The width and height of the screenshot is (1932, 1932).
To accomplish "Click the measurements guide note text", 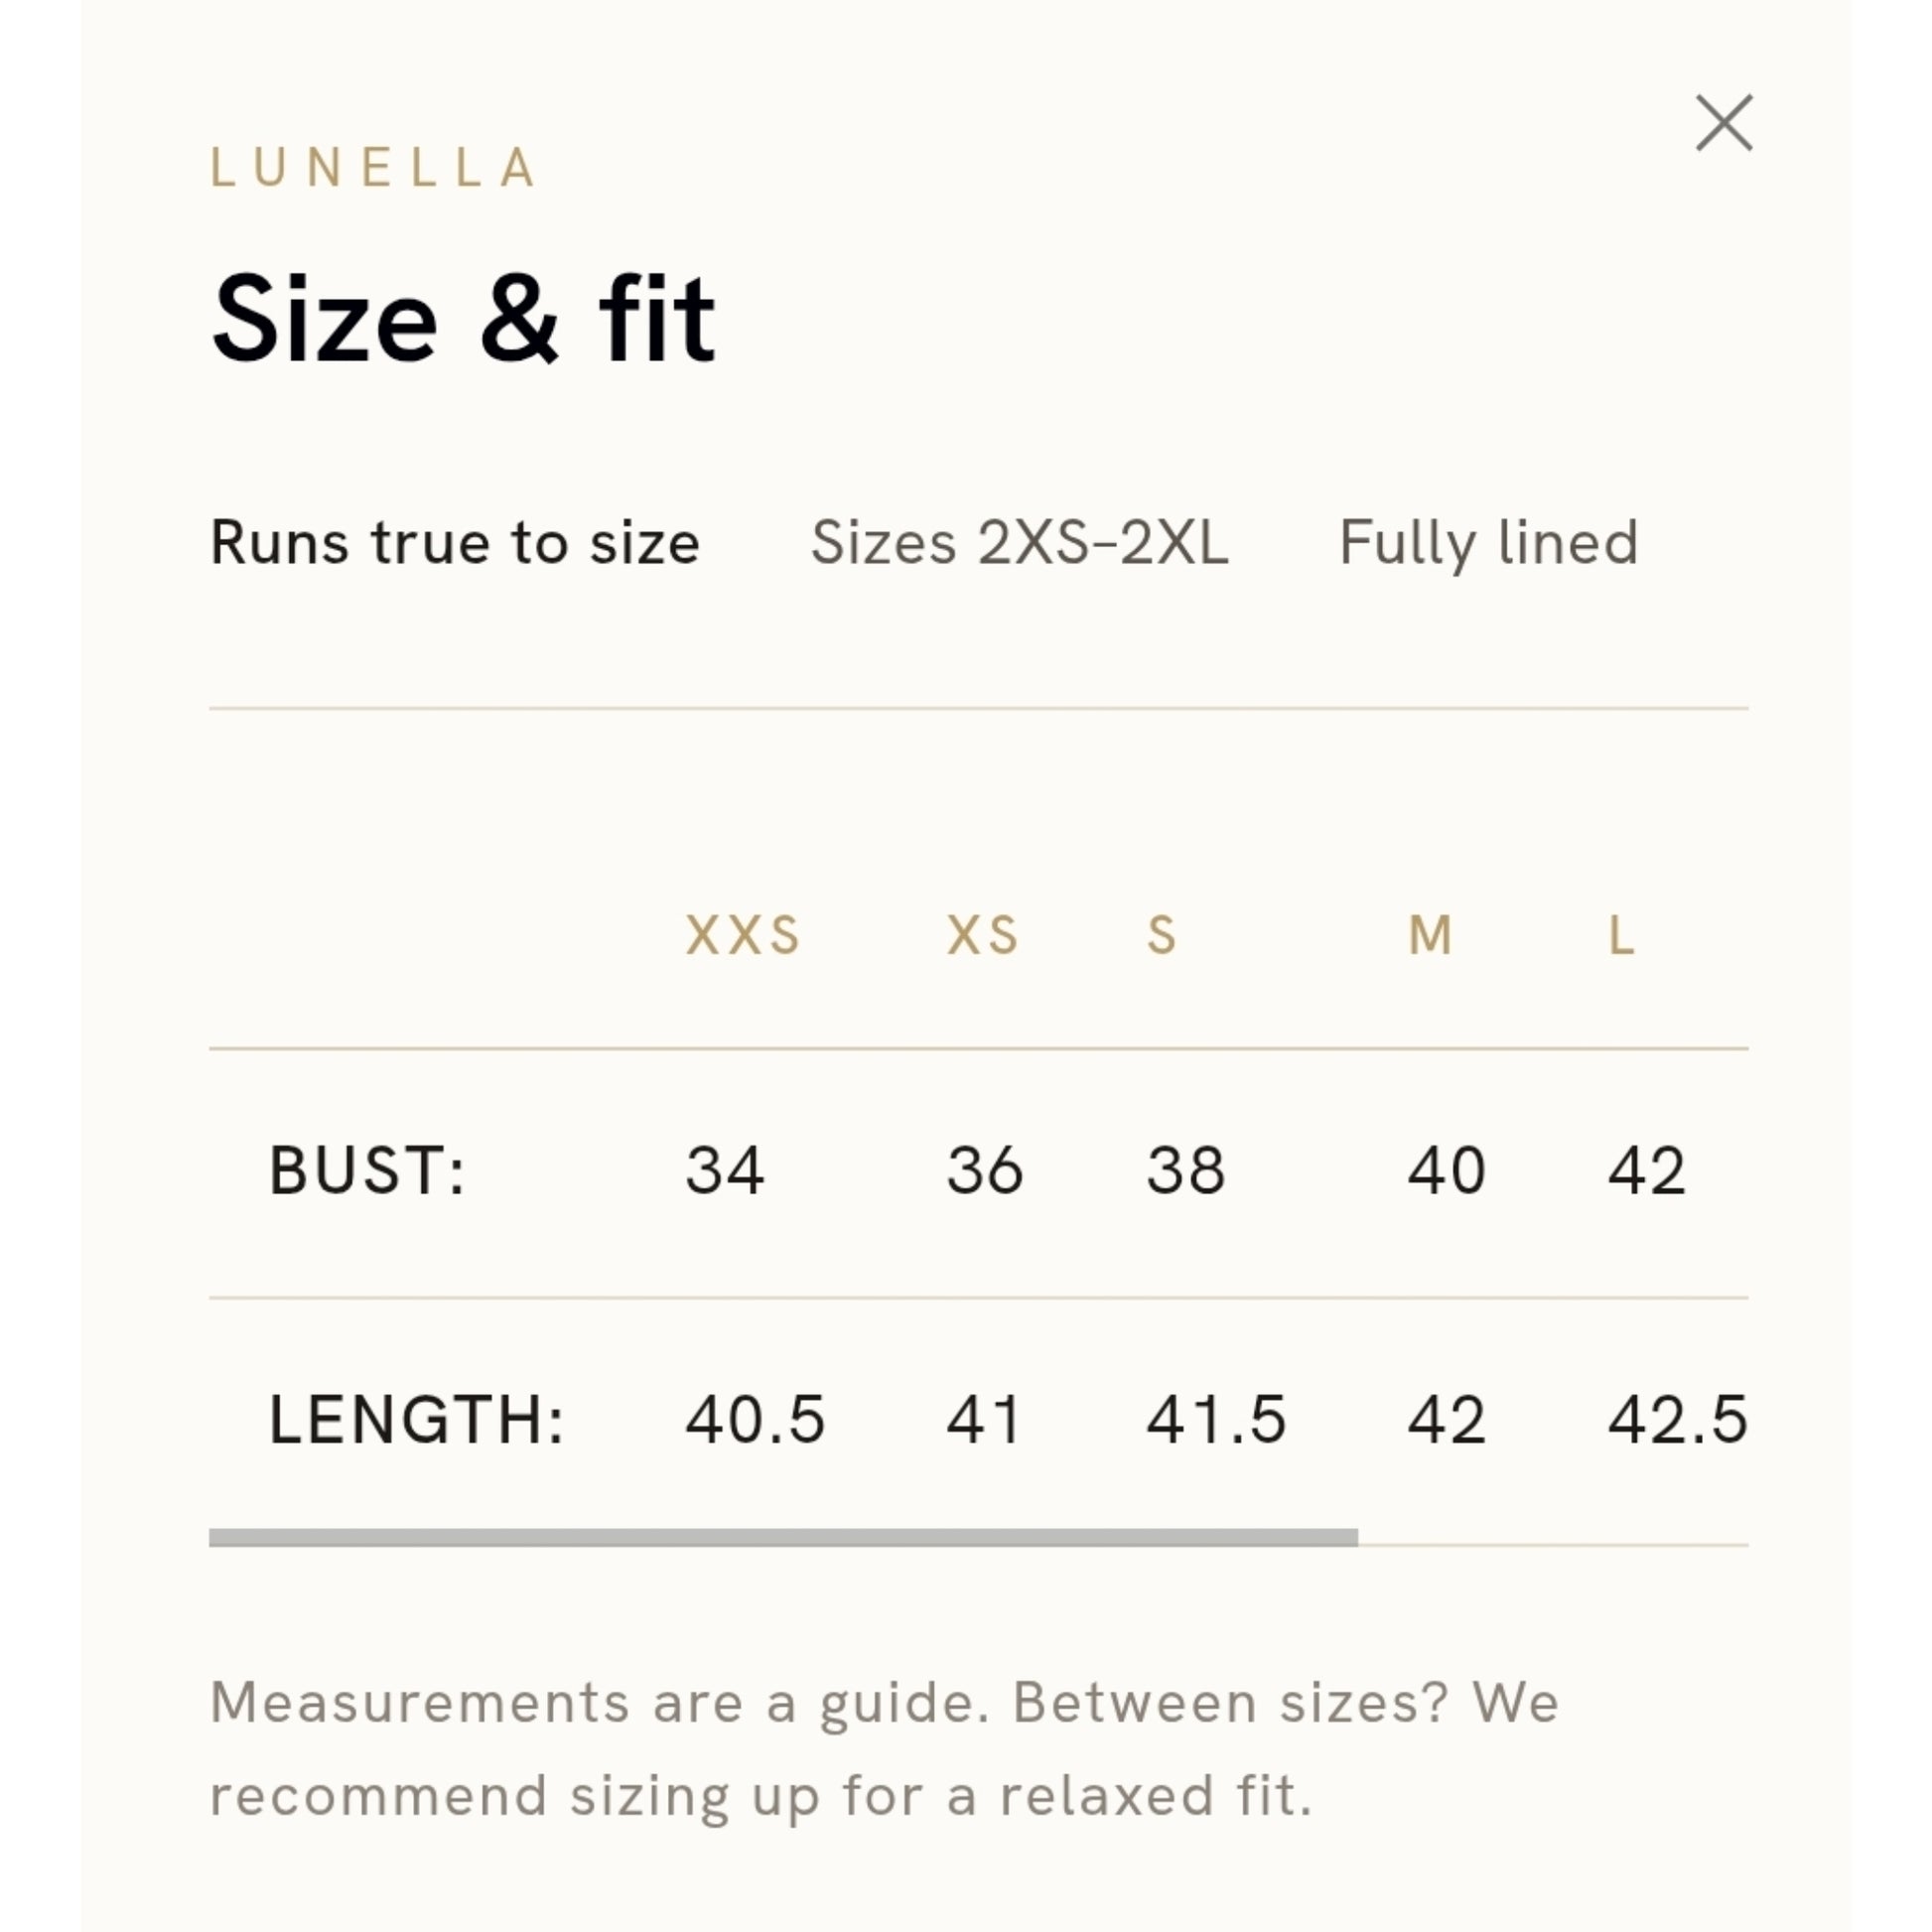I will pos(885,1749).
